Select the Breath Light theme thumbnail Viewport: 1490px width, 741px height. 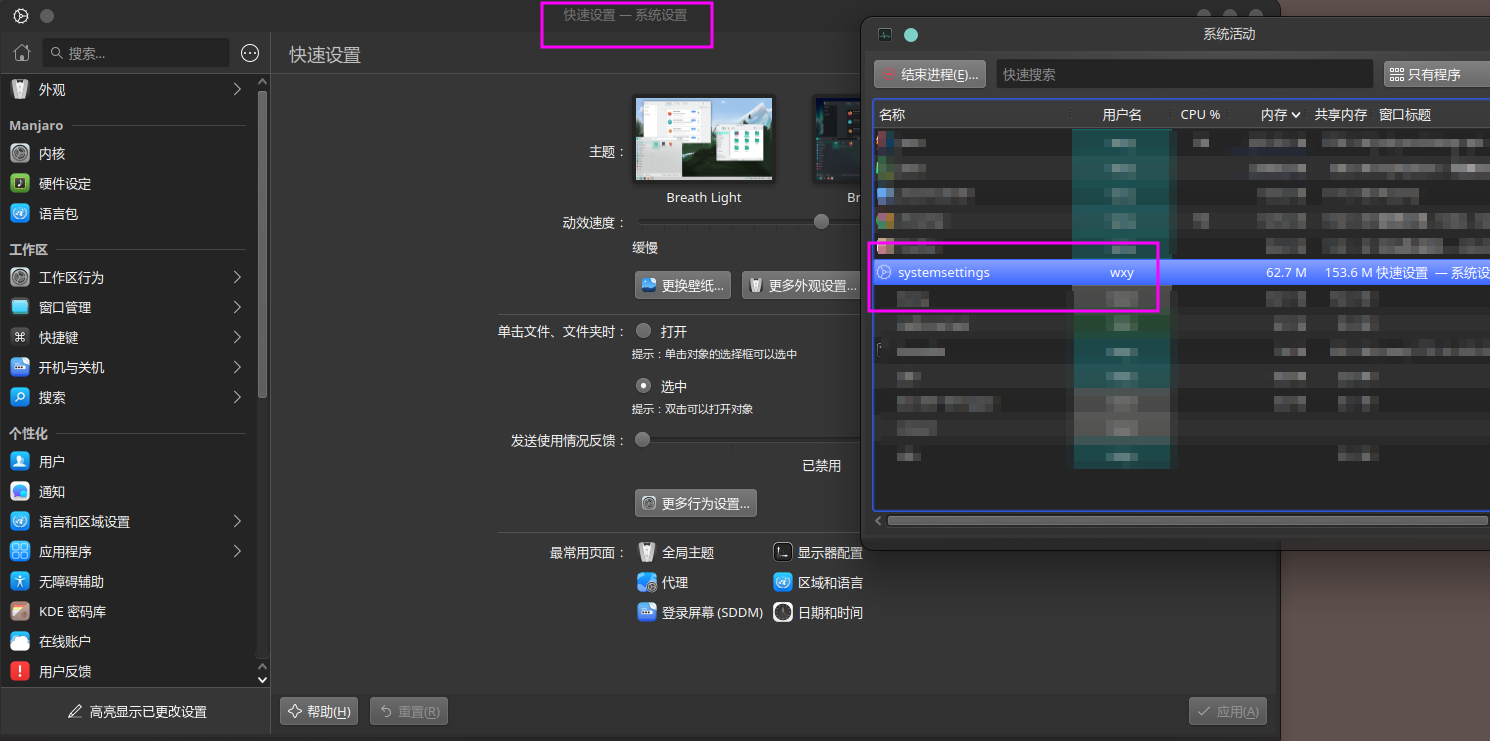(x=704, y=140)
